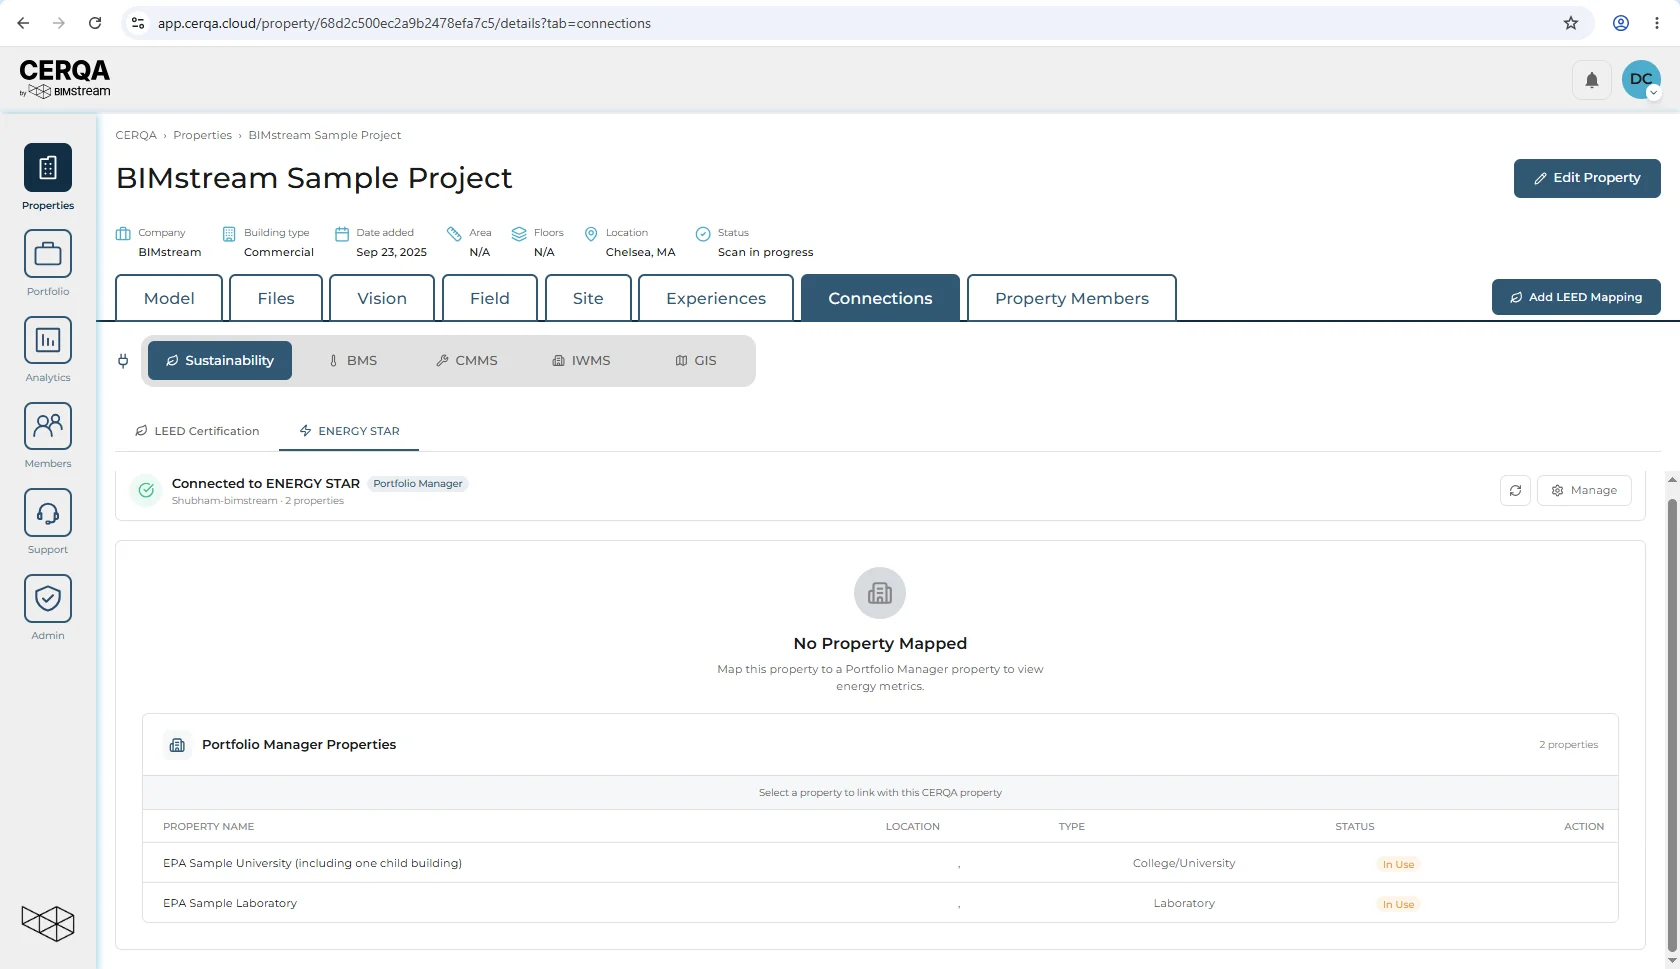Screen dimensions: 1680x969
Task: Click the Portfolio Manager Properties building icon
Action: coord(178,745)
